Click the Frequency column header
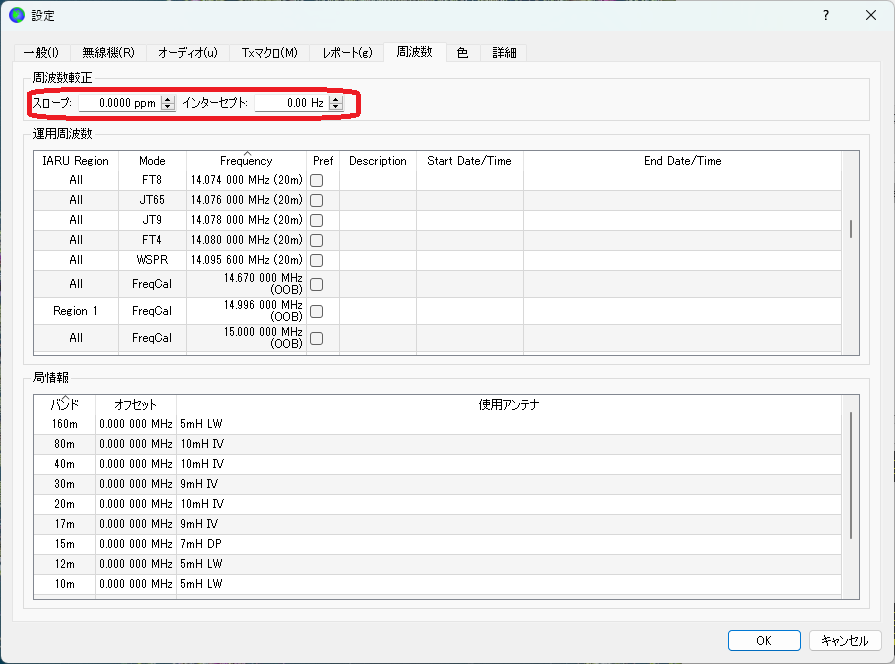 point(247,161)
